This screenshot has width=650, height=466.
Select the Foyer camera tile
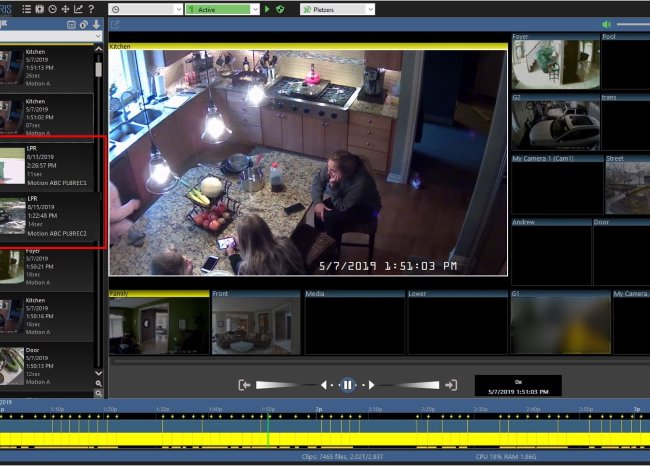555,61
